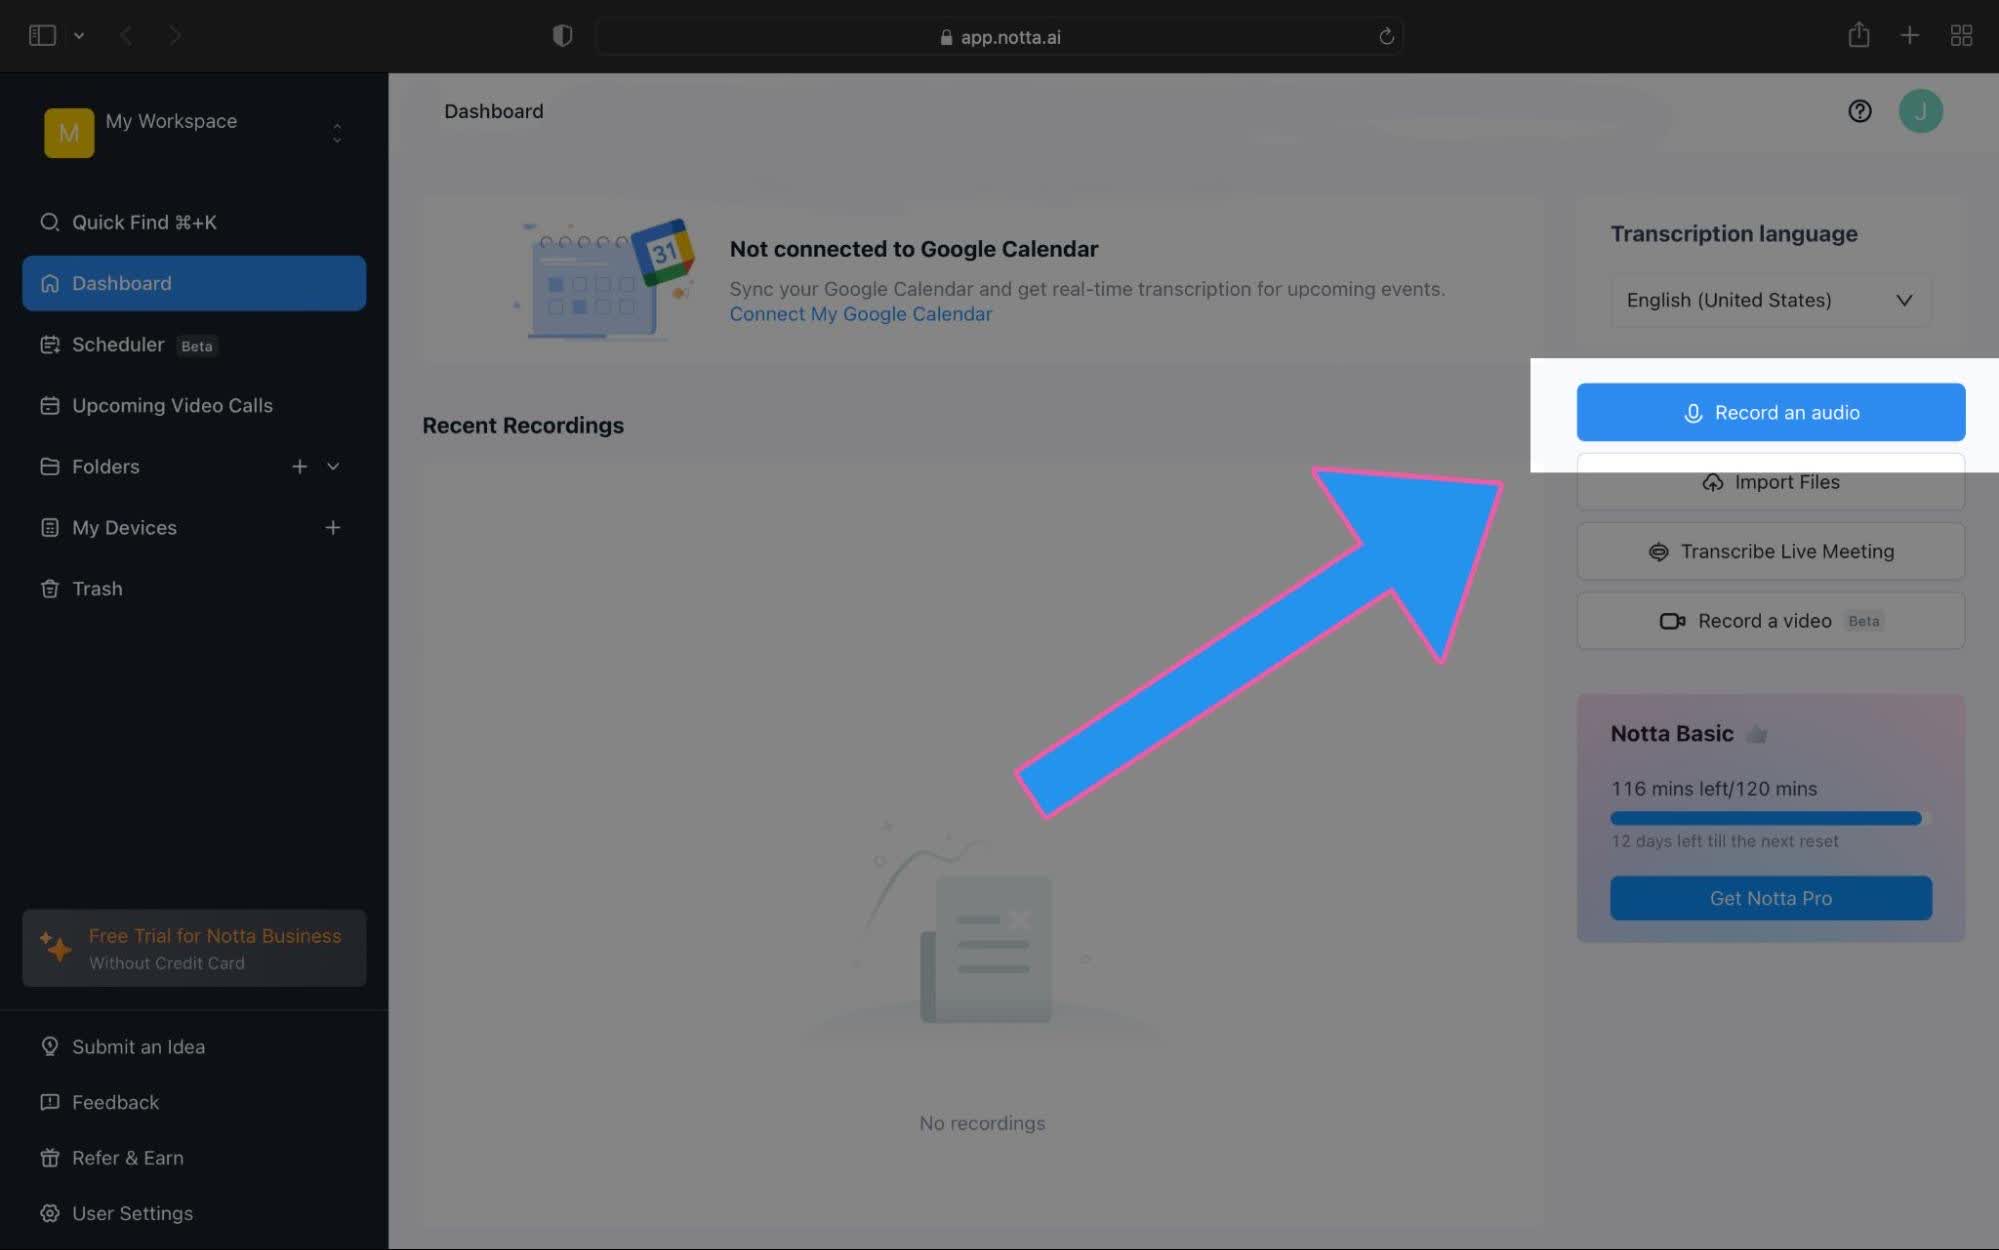Screen dimensions: 1999x1250
Task: Click the user profile avatar icon
Action: click(x=1921, y=109)
